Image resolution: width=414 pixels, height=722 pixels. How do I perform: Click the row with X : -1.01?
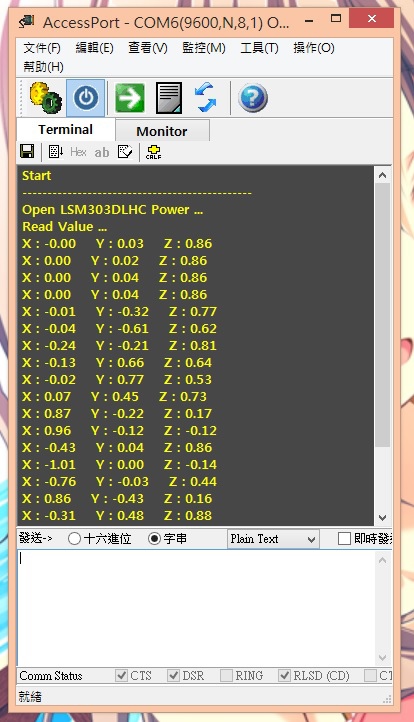tap(119, 465)
